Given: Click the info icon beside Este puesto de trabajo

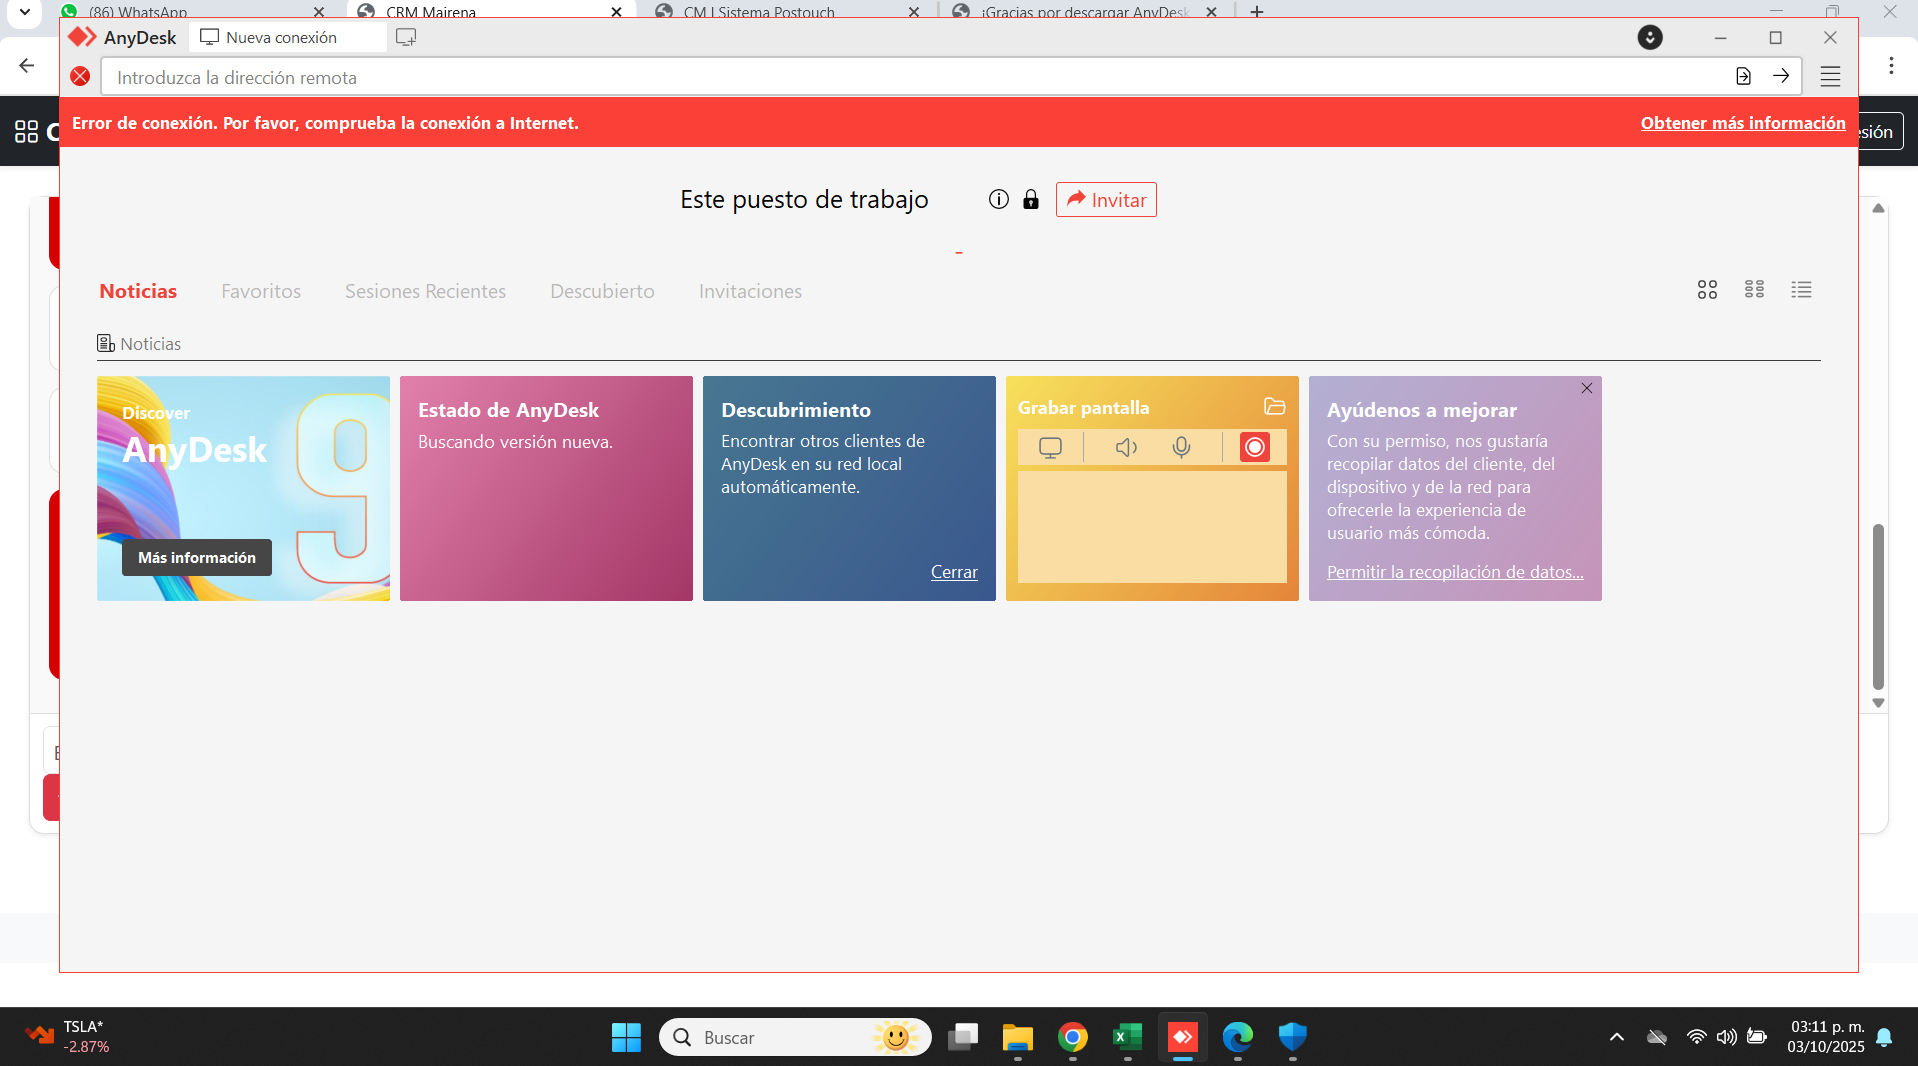Looking at the screenshot, I should pos(998,199).
